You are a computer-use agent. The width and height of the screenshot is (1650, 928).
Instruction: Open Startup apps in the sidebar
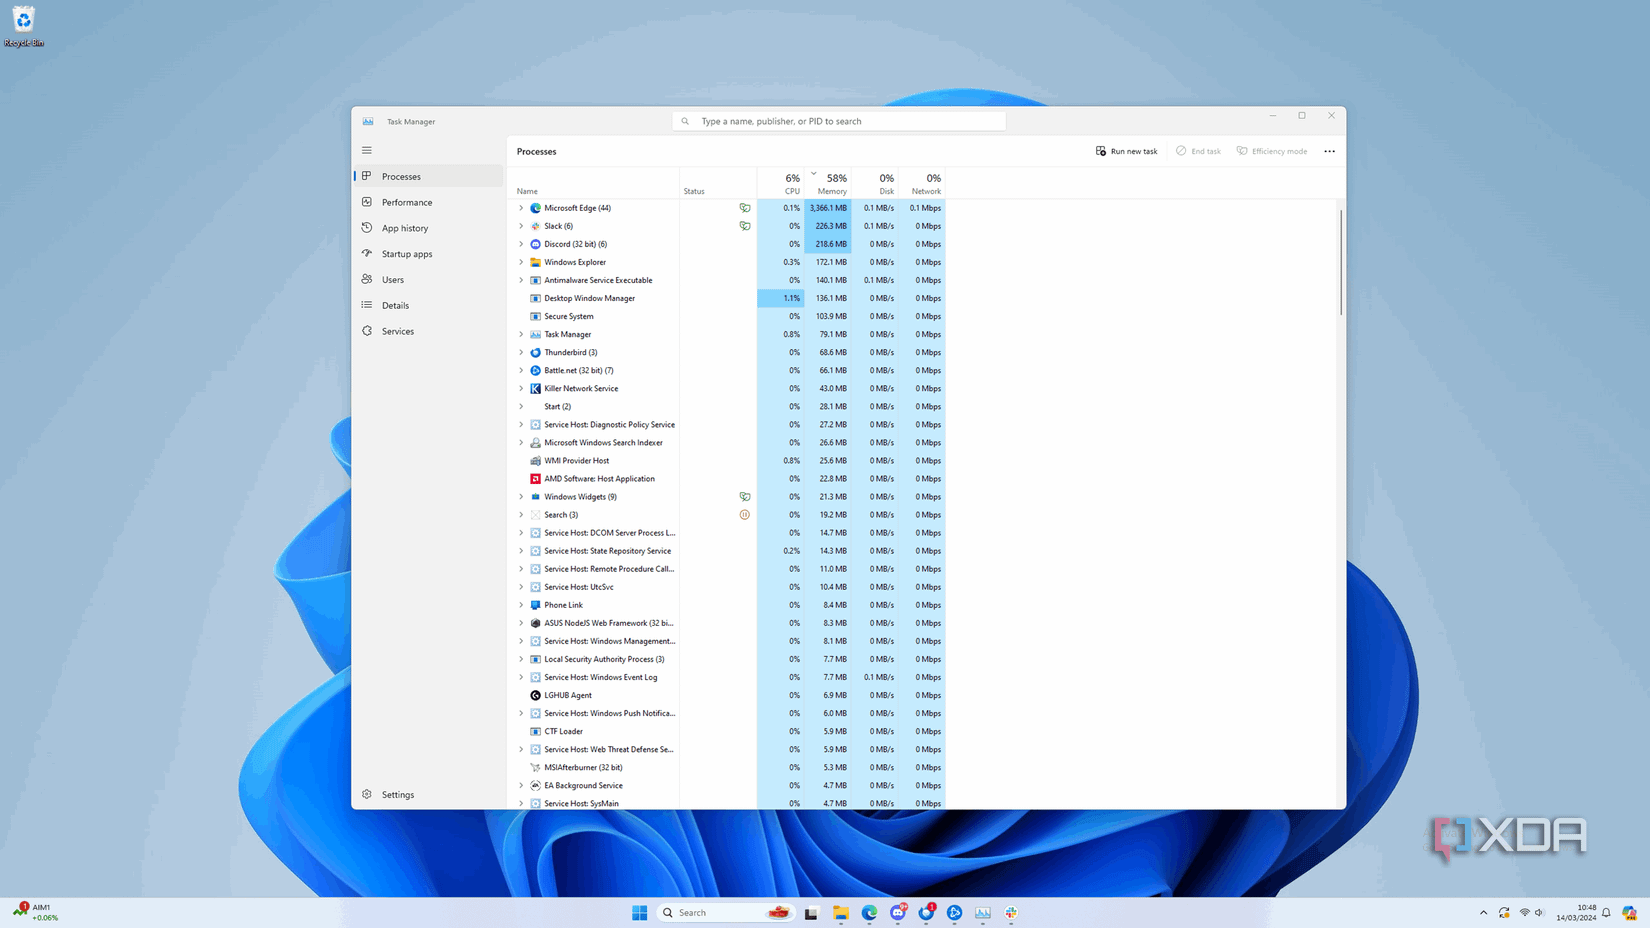point(368,253)
